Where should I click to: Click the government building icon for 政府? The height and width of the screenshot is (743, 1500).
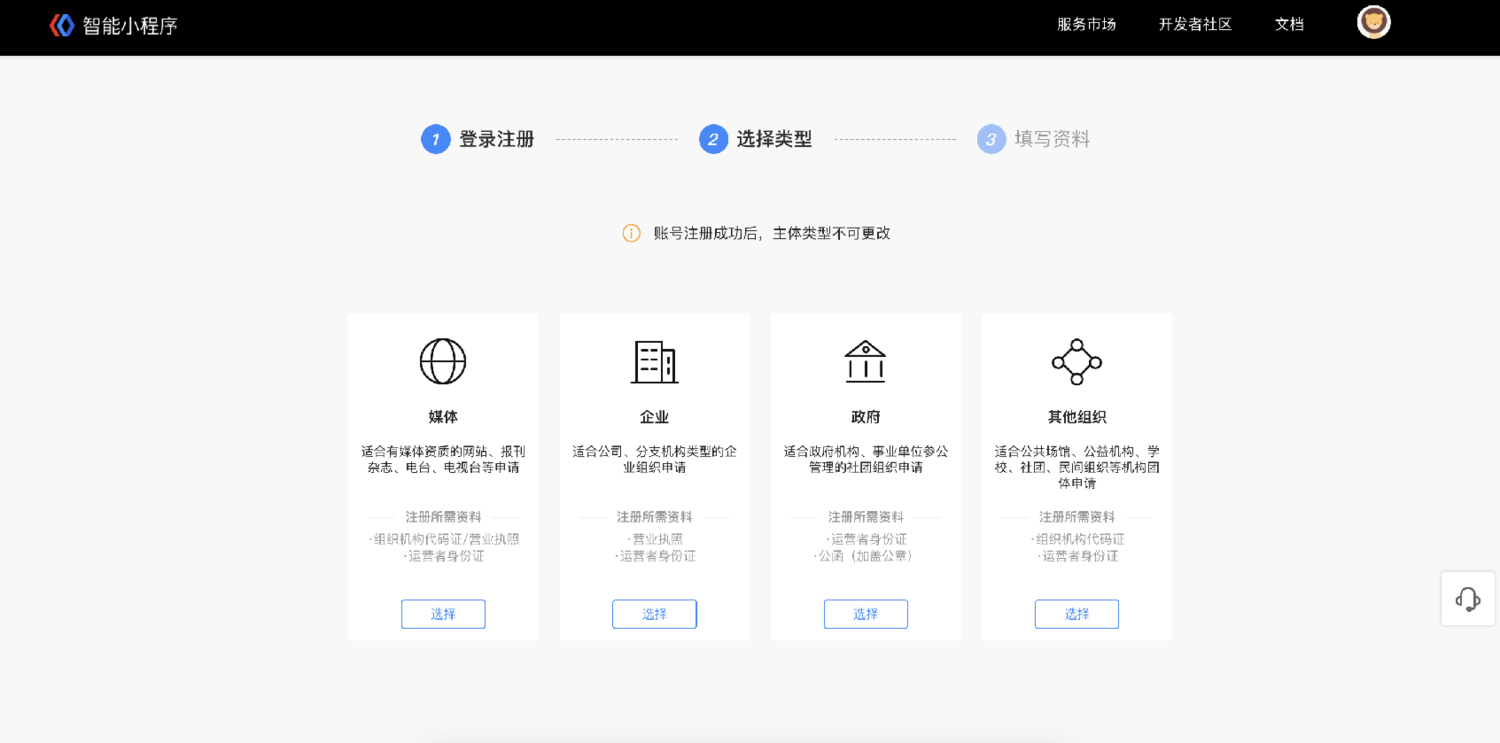tap(865, 361)
